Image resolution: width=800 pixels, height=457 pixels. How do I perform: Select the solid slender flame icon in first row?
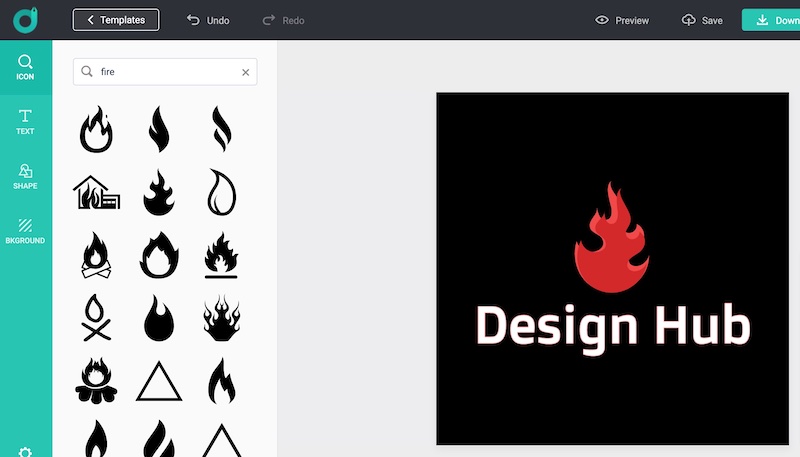click(x=159, y=129)
